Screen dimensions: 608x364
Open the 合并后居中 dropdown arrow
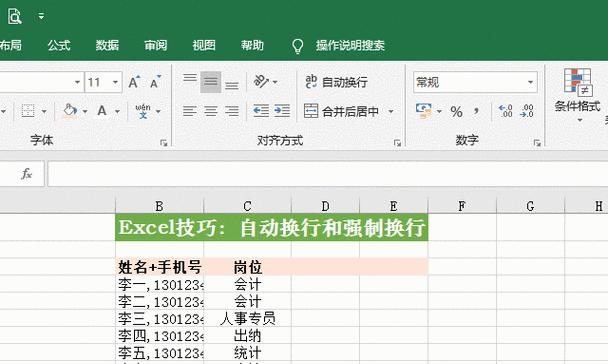point(391,112)
